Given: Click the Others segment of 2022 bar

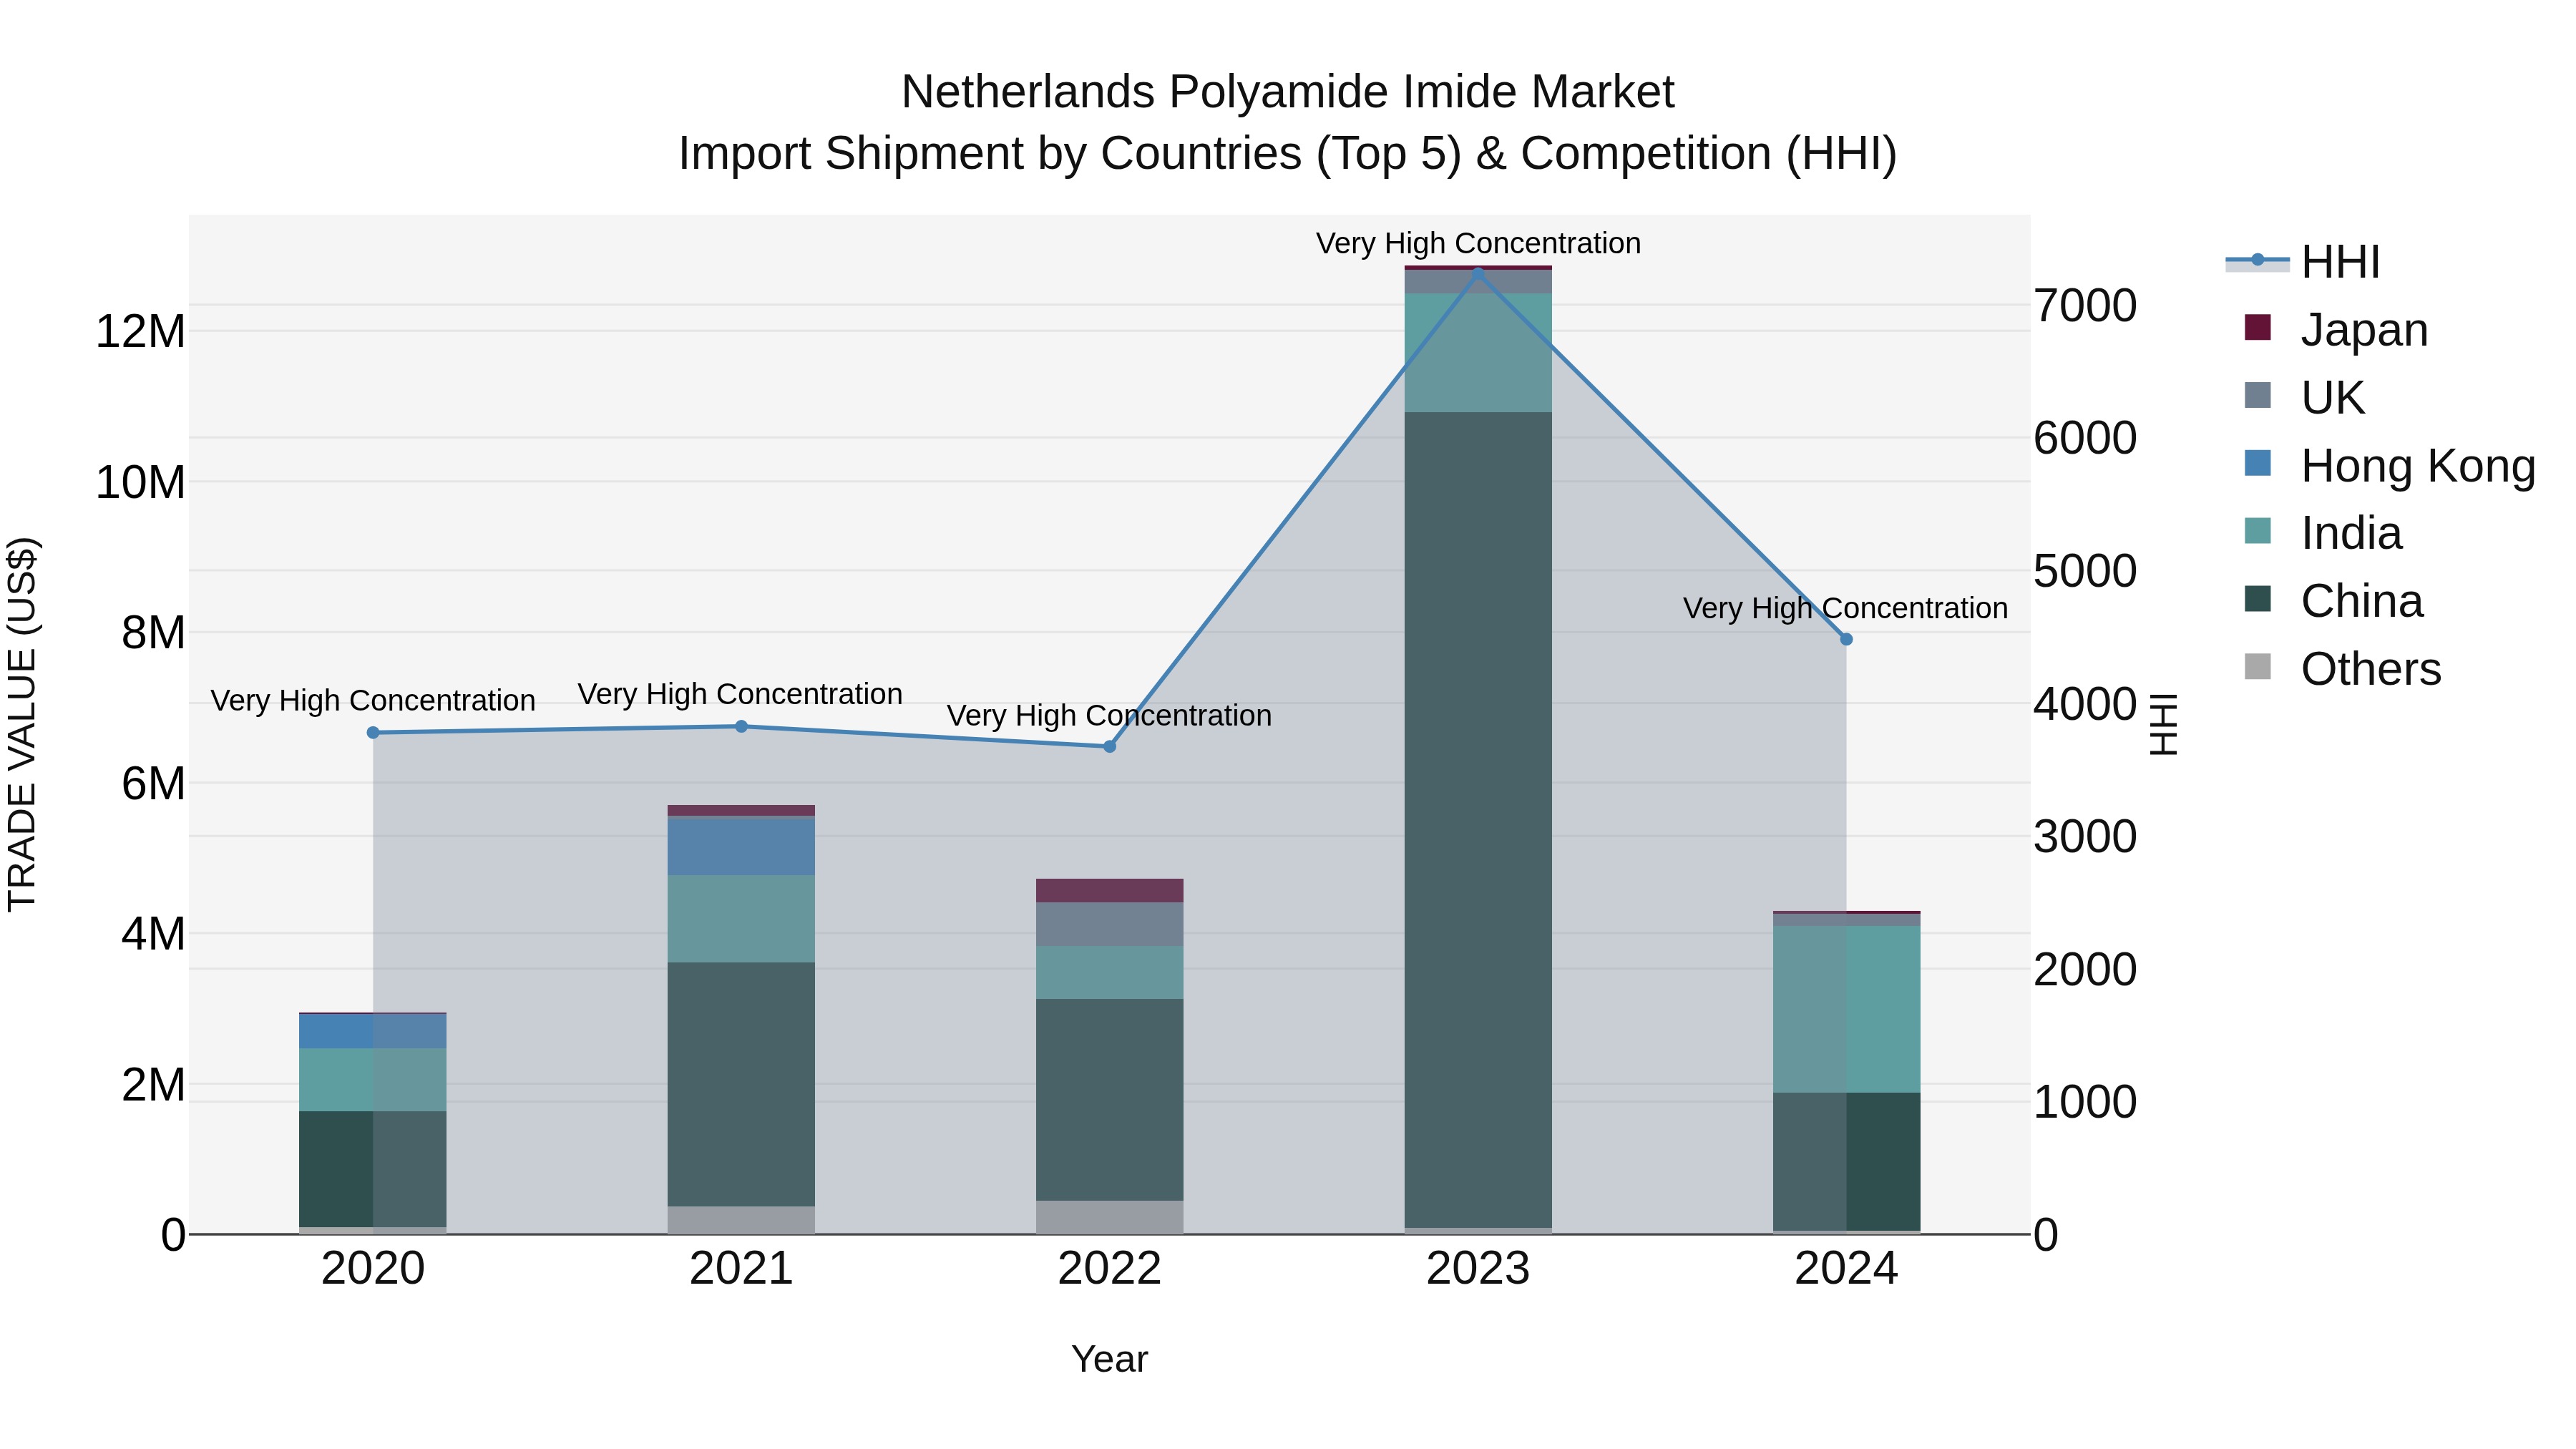Looking at the screenshot, I should (x=1109, y=1218).
